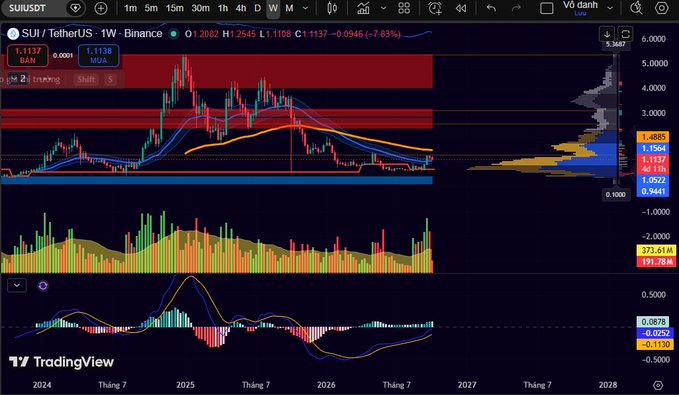
Task: Switch to the 5m timeframe
Action: click(x=151, y=8)
